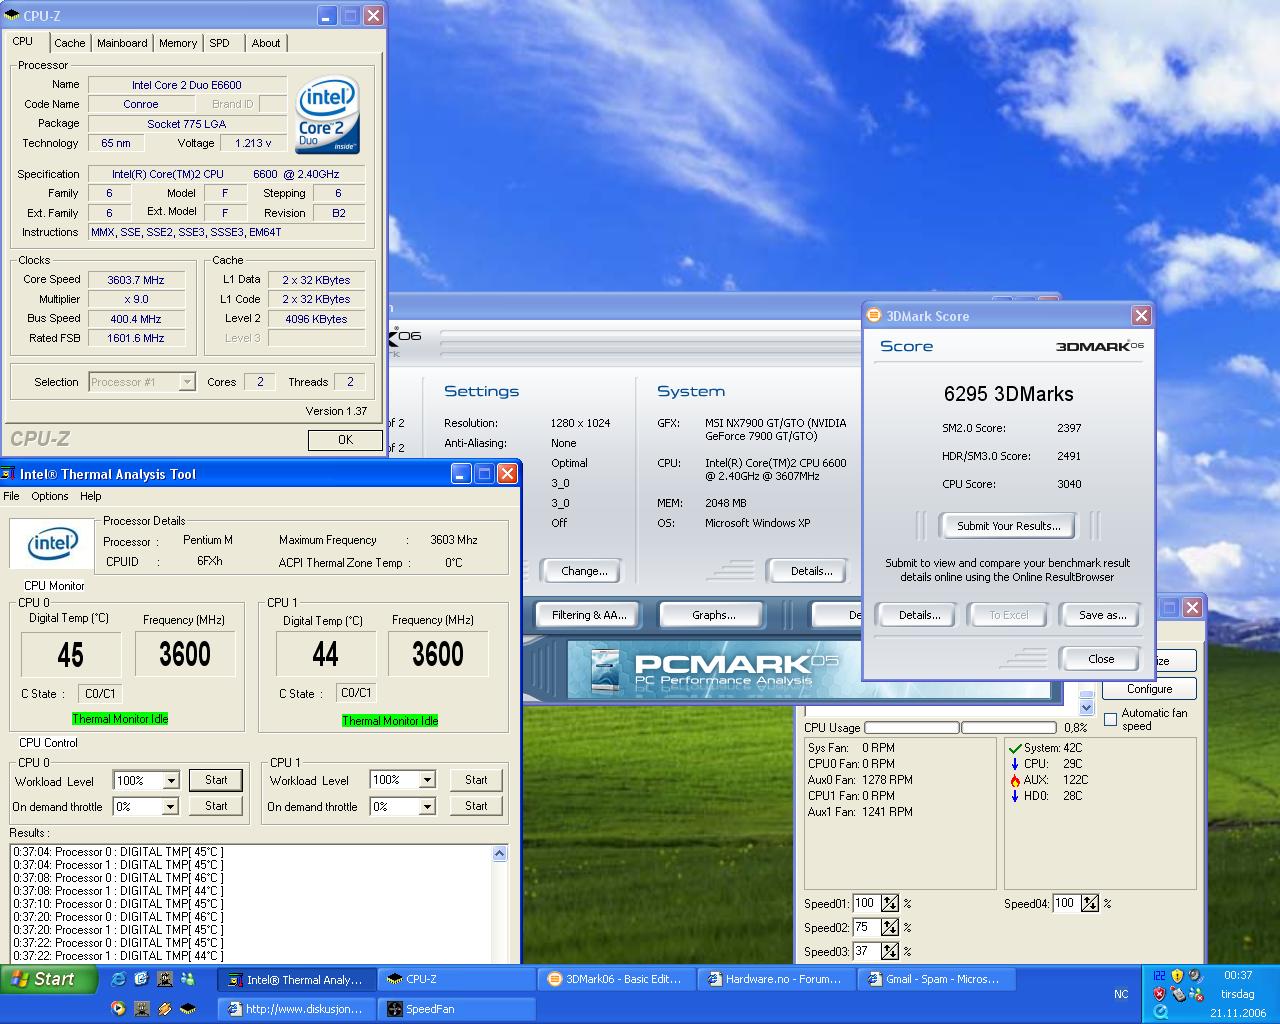
Task: Start CPU 0 workload in Thermal Analysis Tool
Action: [216, 780]
